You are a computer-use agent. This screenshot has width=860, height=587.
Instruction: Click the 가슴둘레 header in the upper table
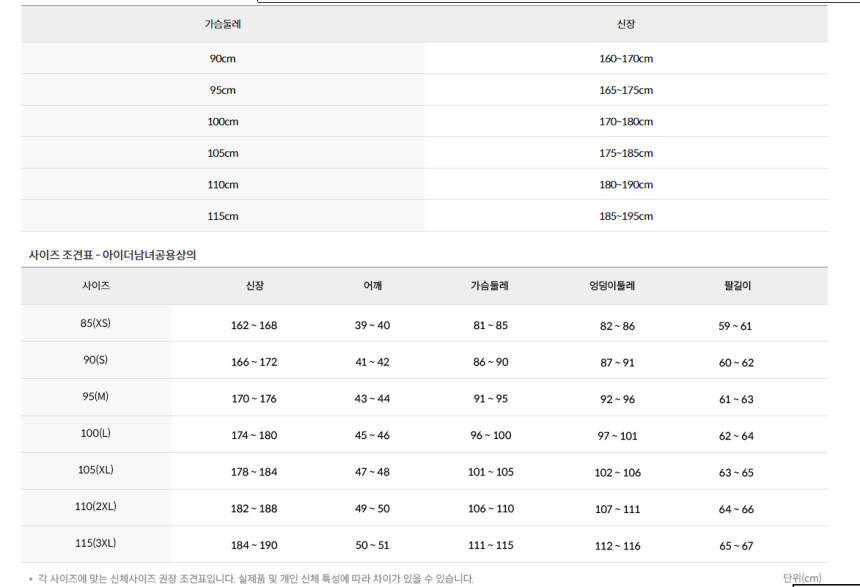coord(222,23)
